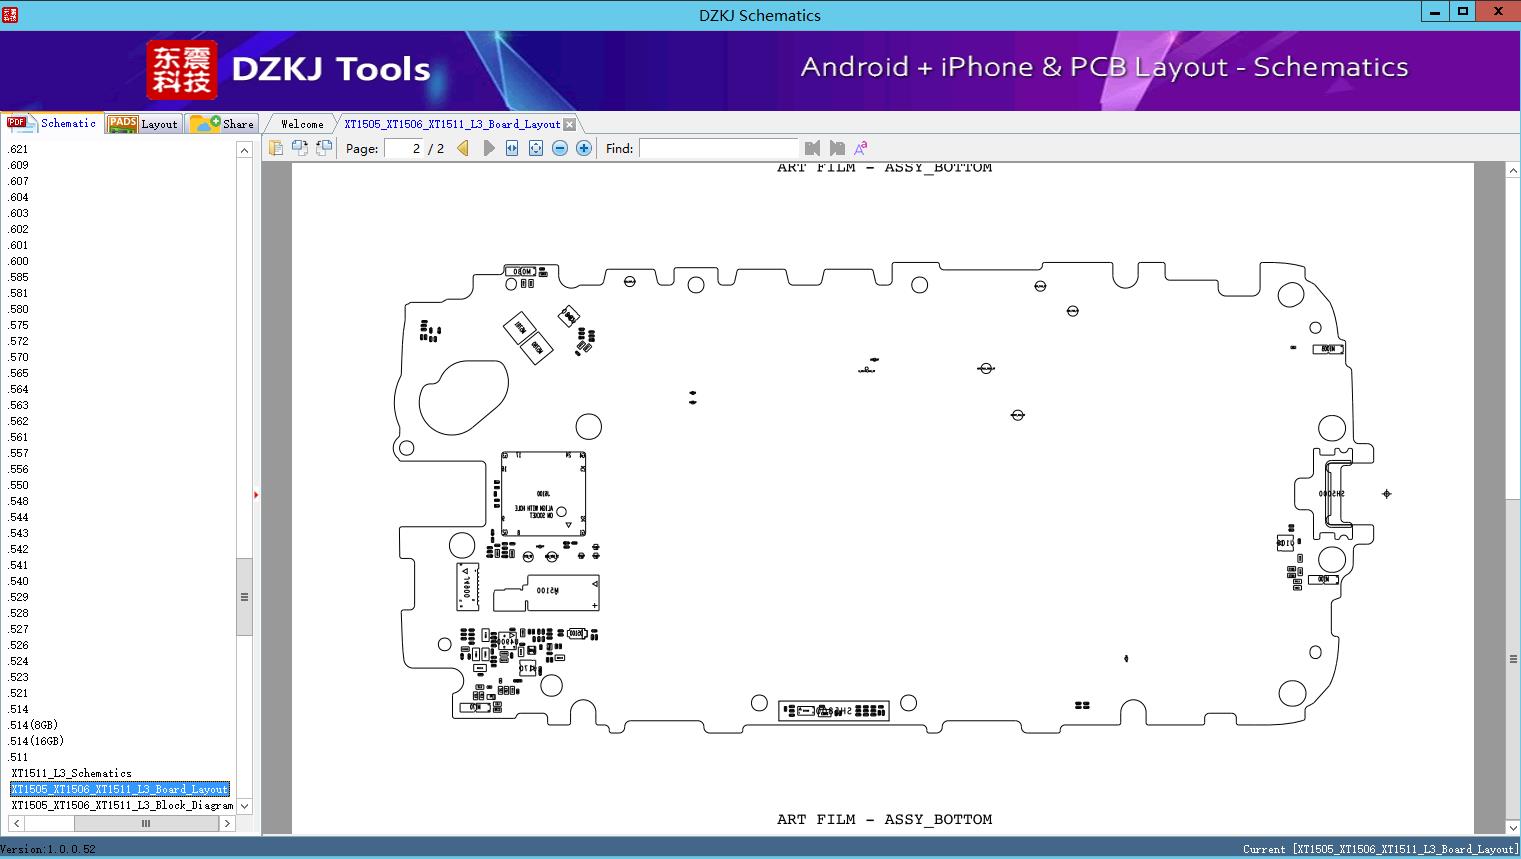Viewport: 1521px width, 859px height.
Task: Click the find previous binoculars icon
Action: pos(812,148)
